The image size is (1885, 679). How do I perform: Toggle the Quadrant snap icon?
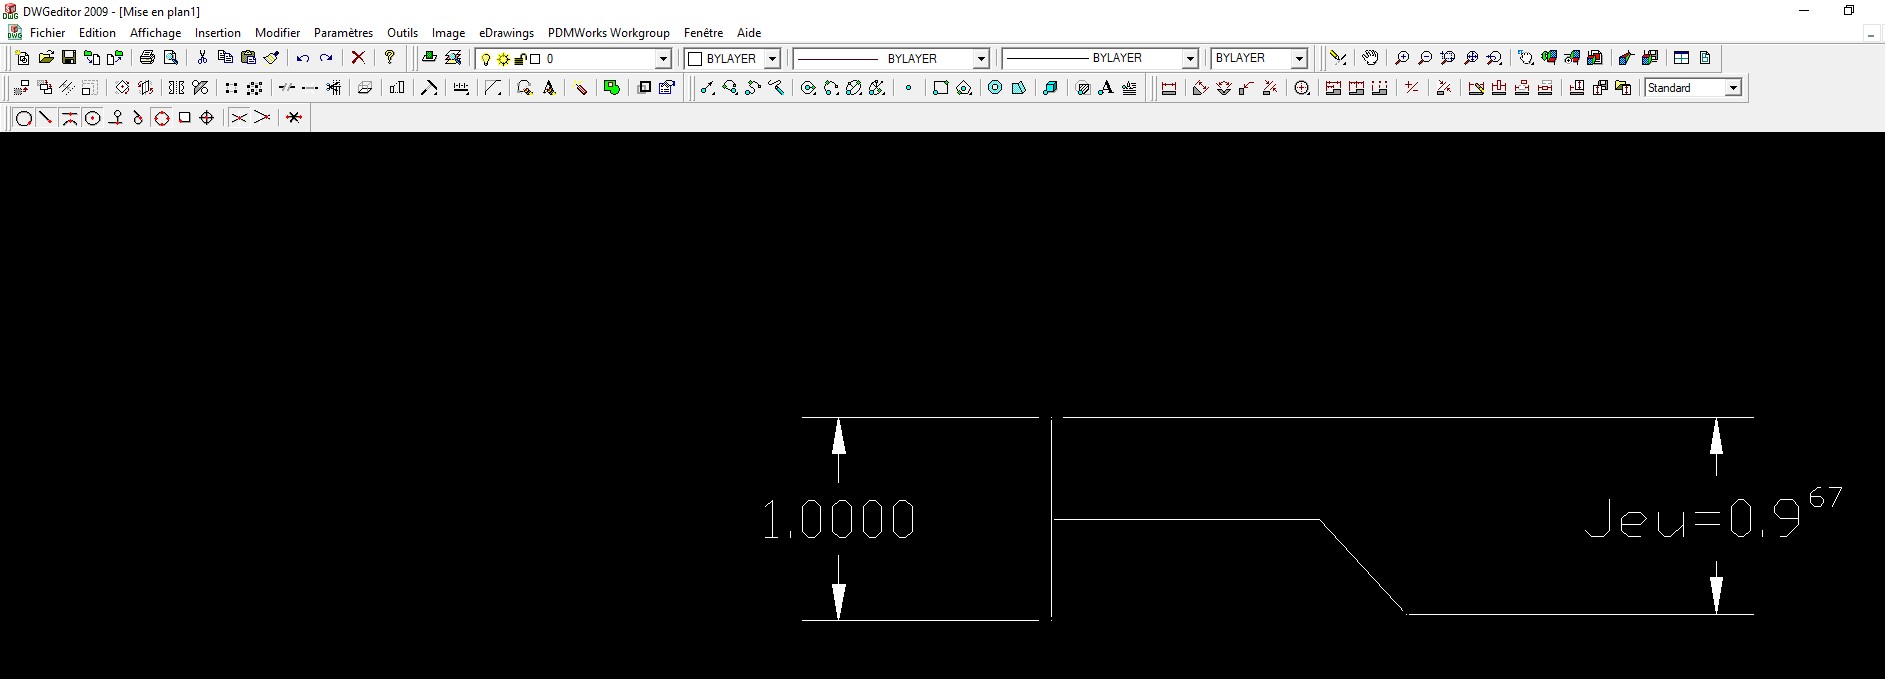tap(161, 118)
